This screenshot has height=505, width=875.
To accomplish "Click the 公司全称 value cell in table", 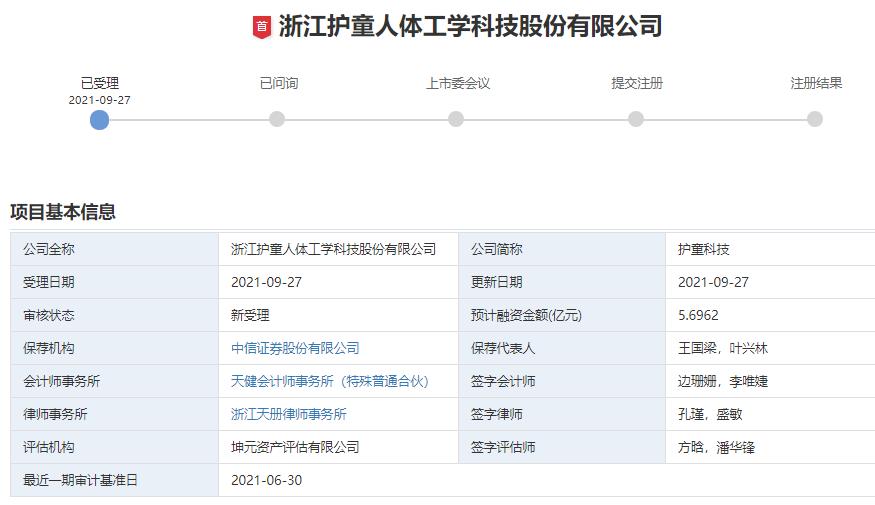I will click(x=338, y=249).
